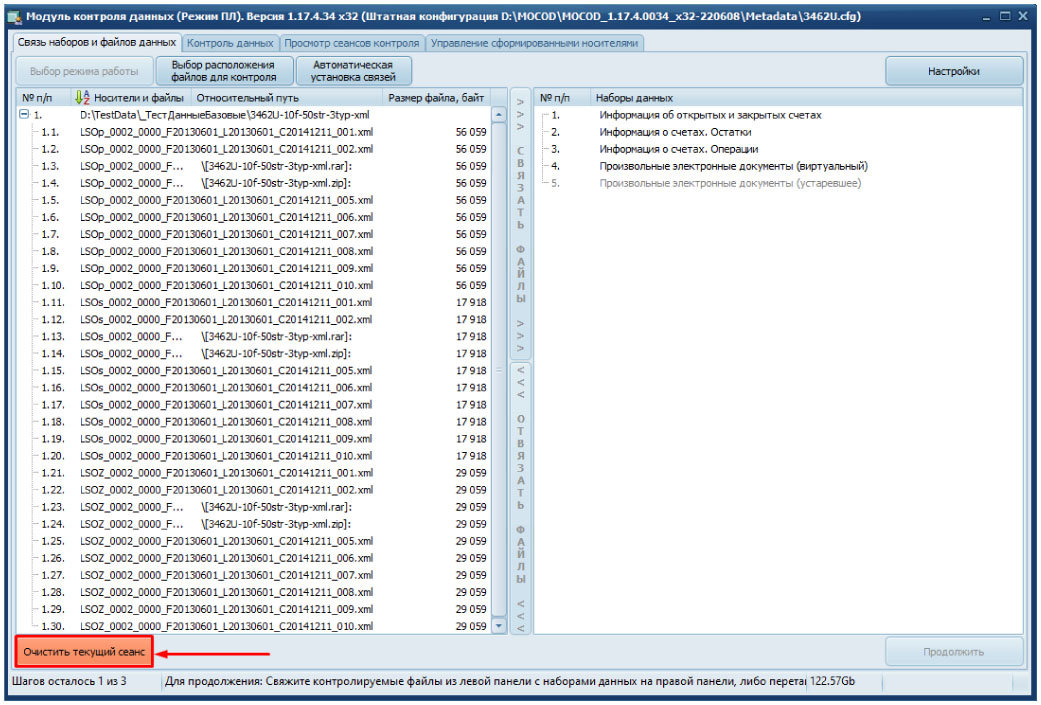Click Выбор расположения файлов для контроля
This screenshot has width=1041, height=705.
coord(224,71)
